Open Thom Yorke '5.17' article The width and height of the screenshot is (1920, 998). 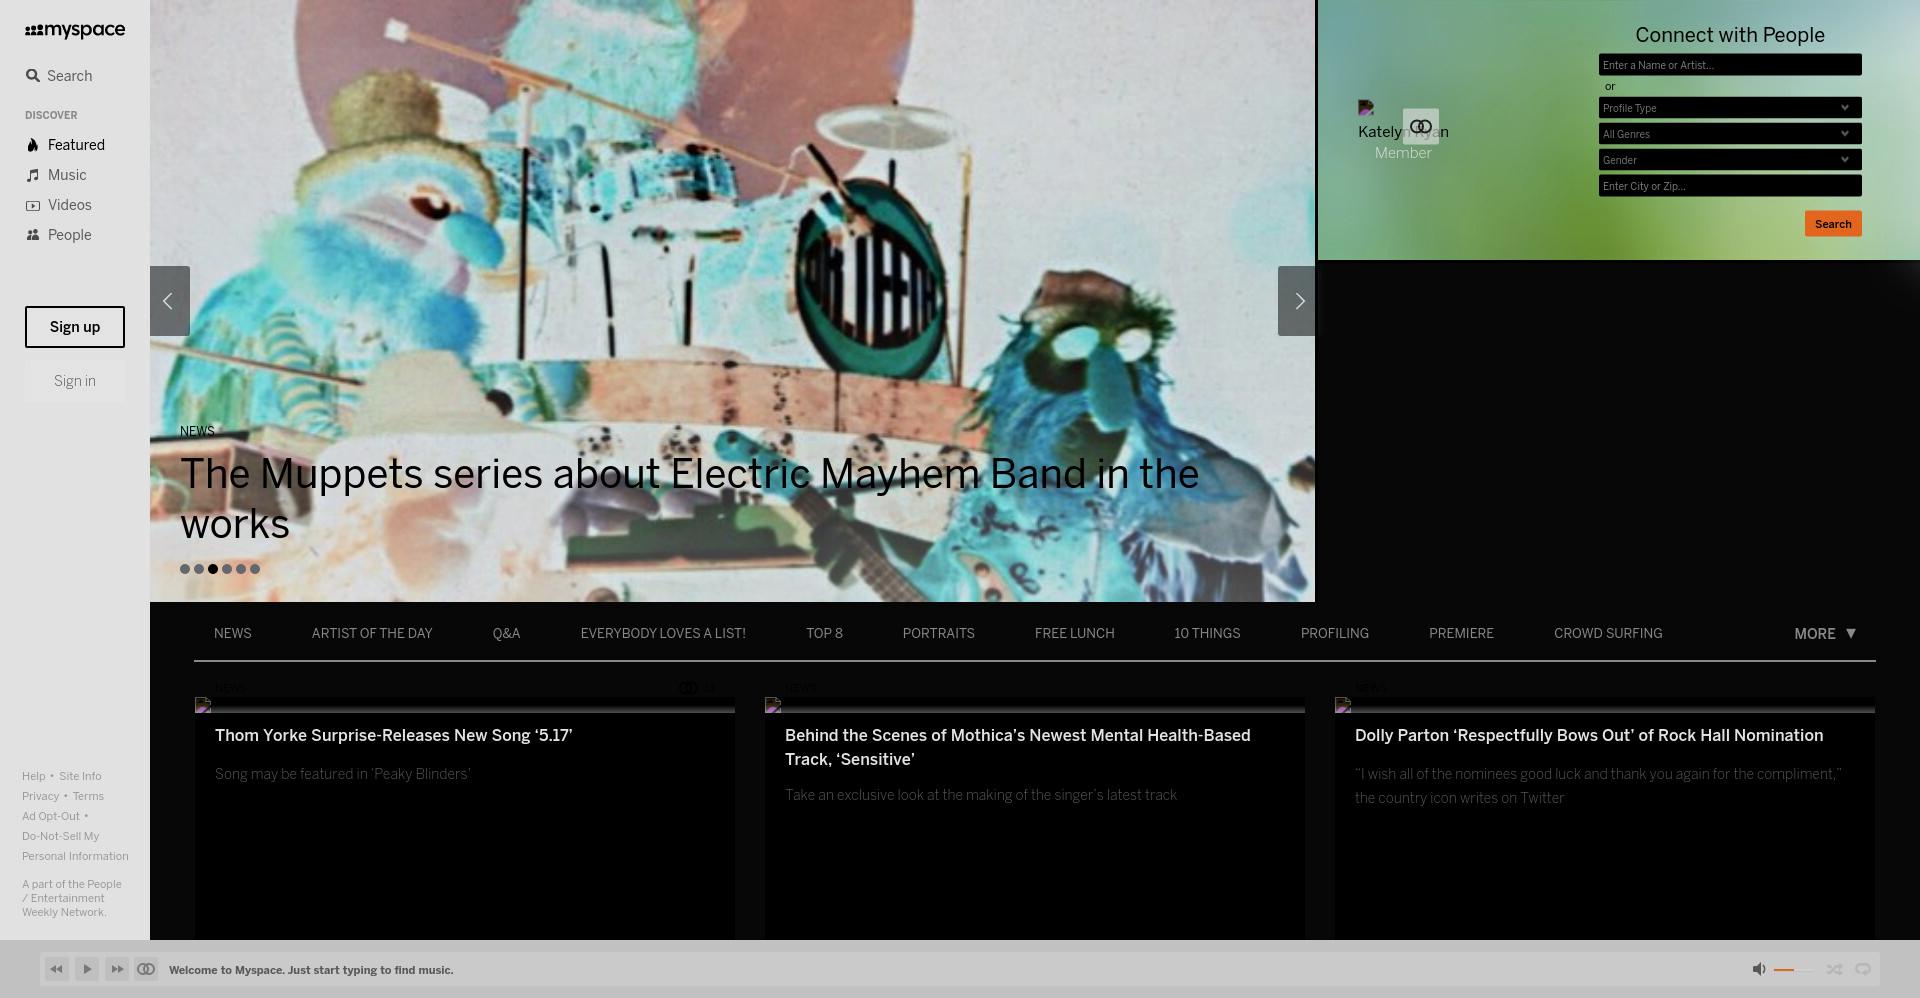tap(394, 736)
